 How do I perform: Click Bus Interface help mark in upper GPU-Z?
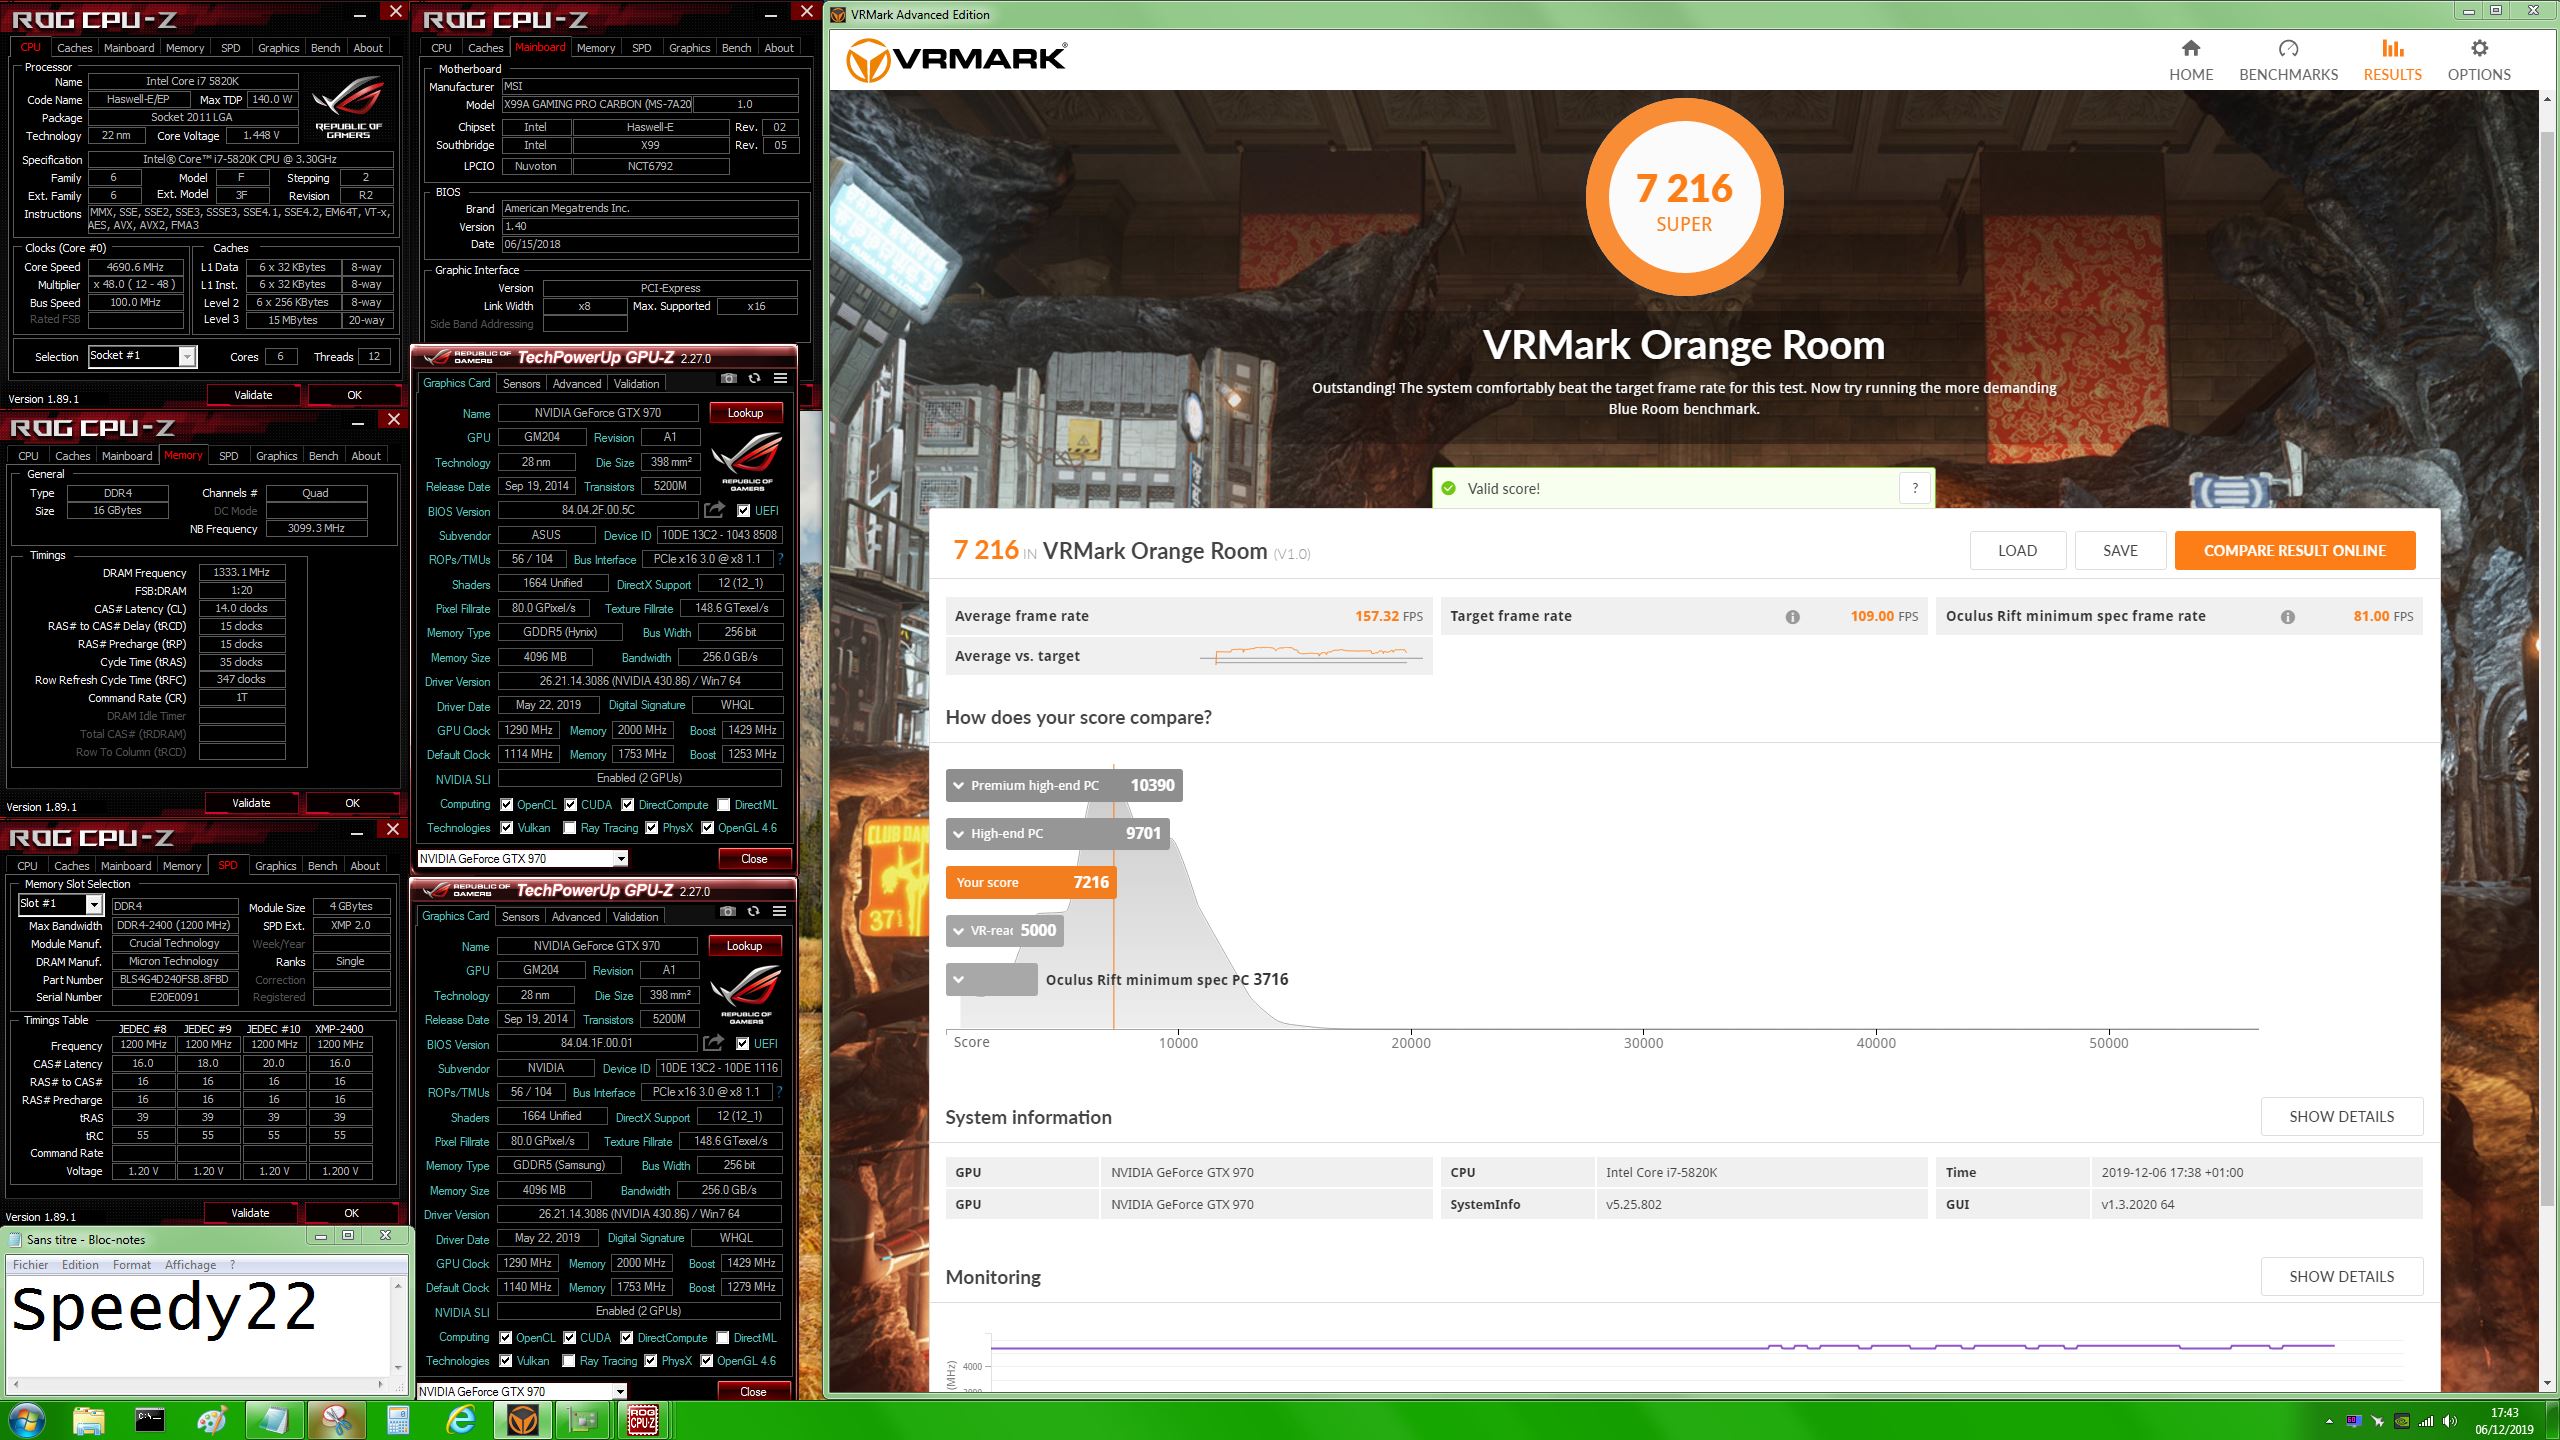pyautogui.click(x=780, y=559)
